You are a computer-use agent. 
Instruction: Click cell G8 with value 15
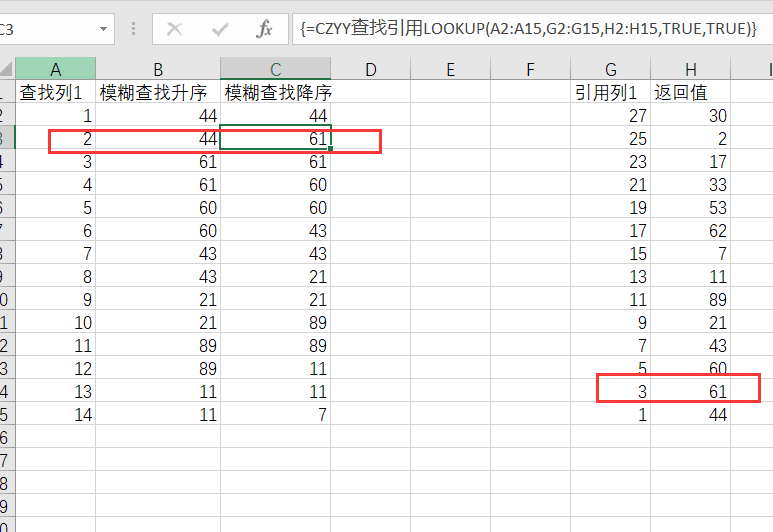point(611,252)
